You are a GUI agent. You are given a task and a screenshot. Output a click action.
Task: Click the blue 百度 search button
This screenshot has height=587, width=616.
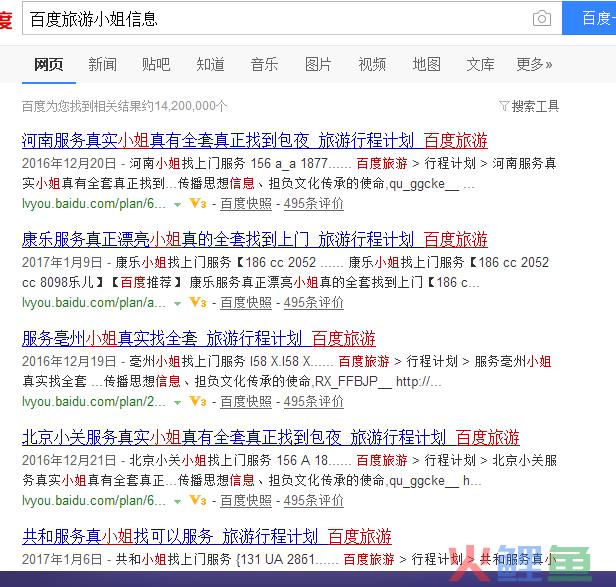click(x=589, y=18)
